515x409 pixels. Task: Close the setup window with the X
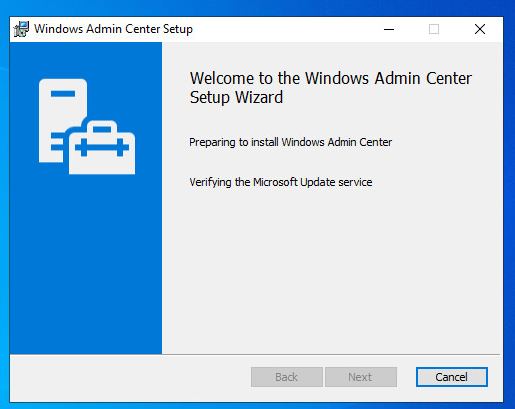pyautogui.click(x=480, y=29)
